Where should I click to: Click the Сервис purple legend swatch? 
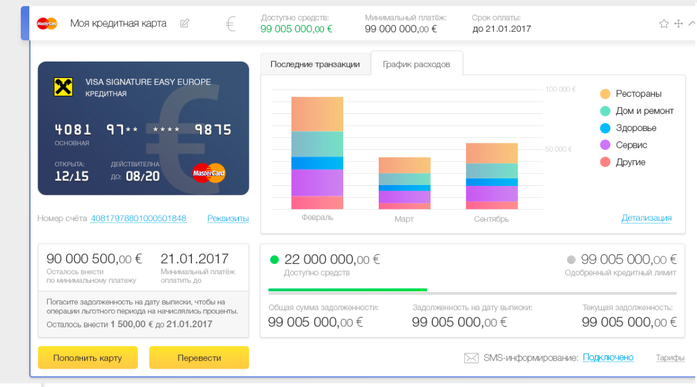point(605,145)
